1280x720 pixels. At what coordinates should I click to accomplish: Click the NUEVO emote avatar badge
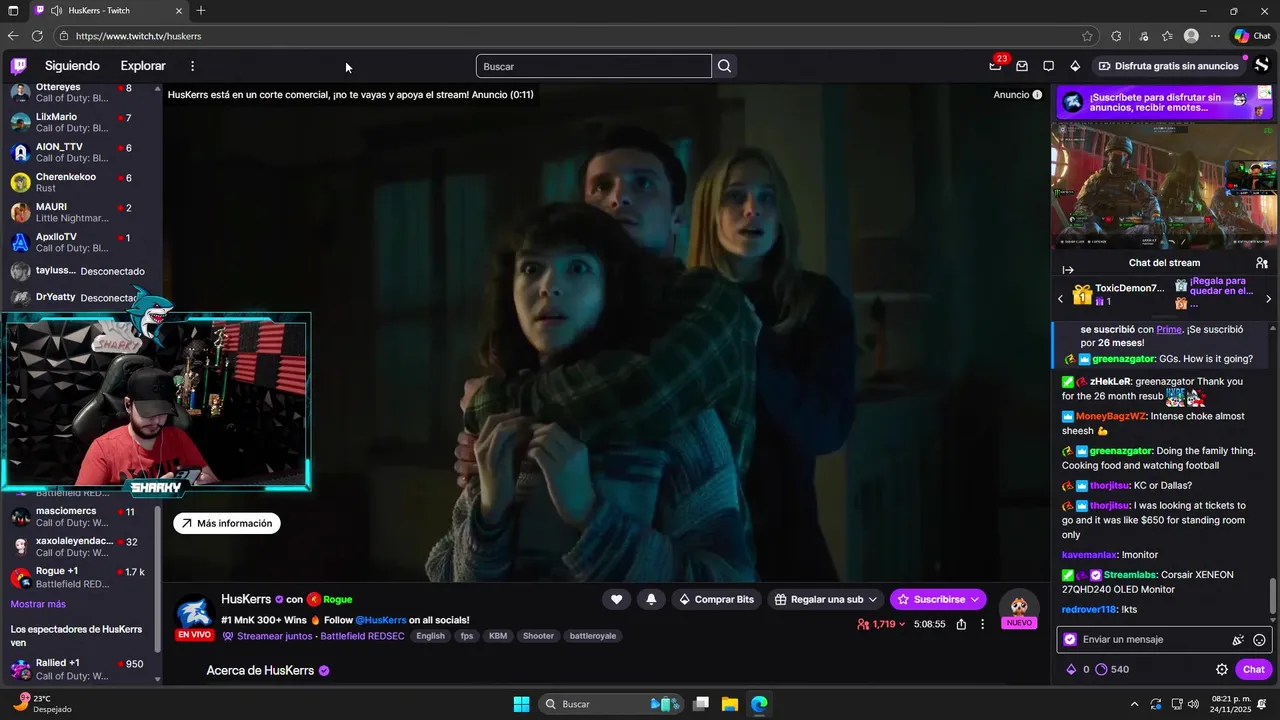click(1019, 609)
